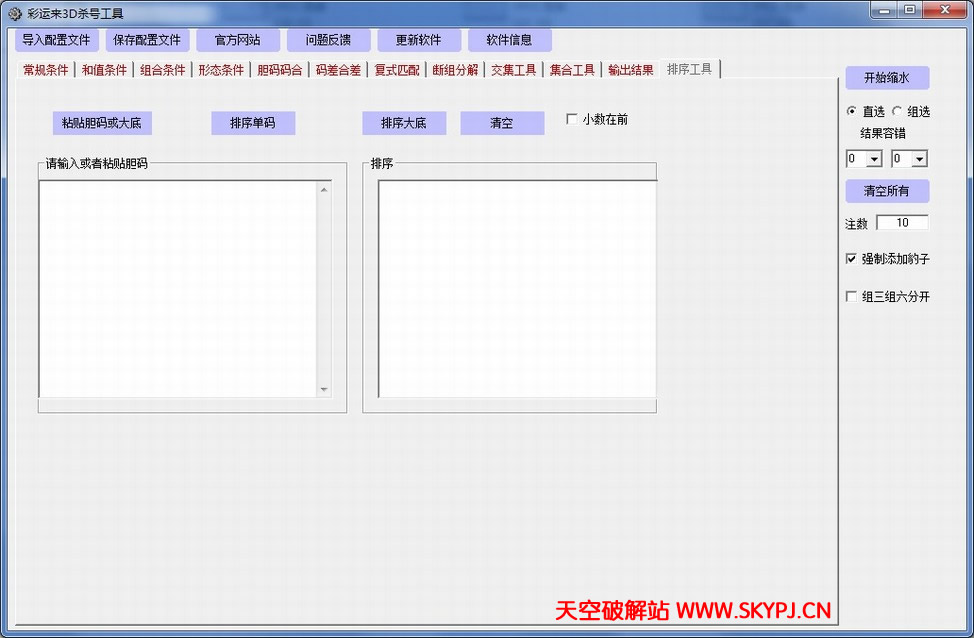Check the 组三组六分开 option
This screenshot has width=974, height=638.
(x=851, y=296)
